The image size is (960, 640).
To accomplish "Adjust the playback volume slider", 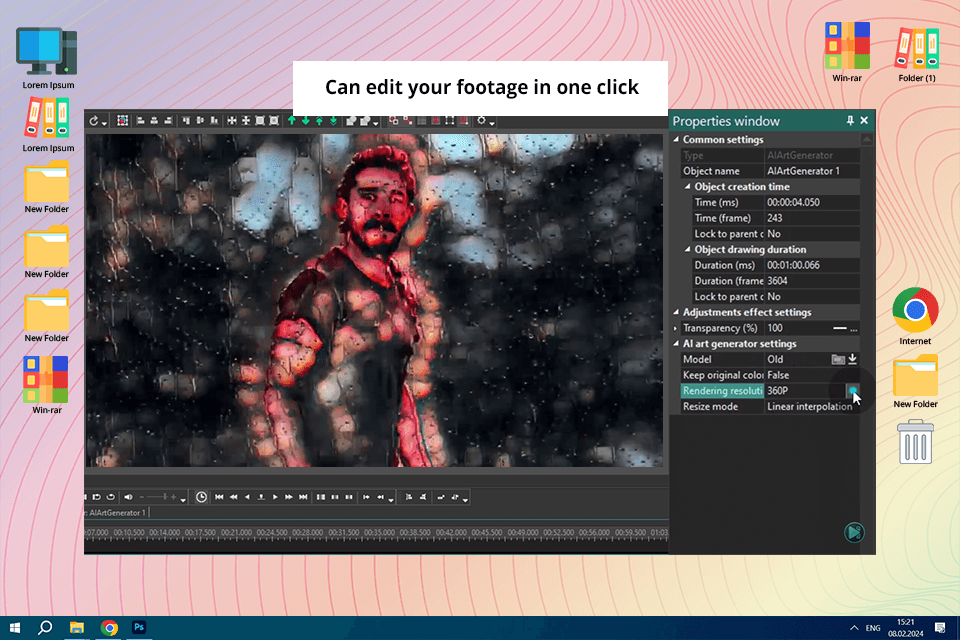I will click(x=159, y=497).
